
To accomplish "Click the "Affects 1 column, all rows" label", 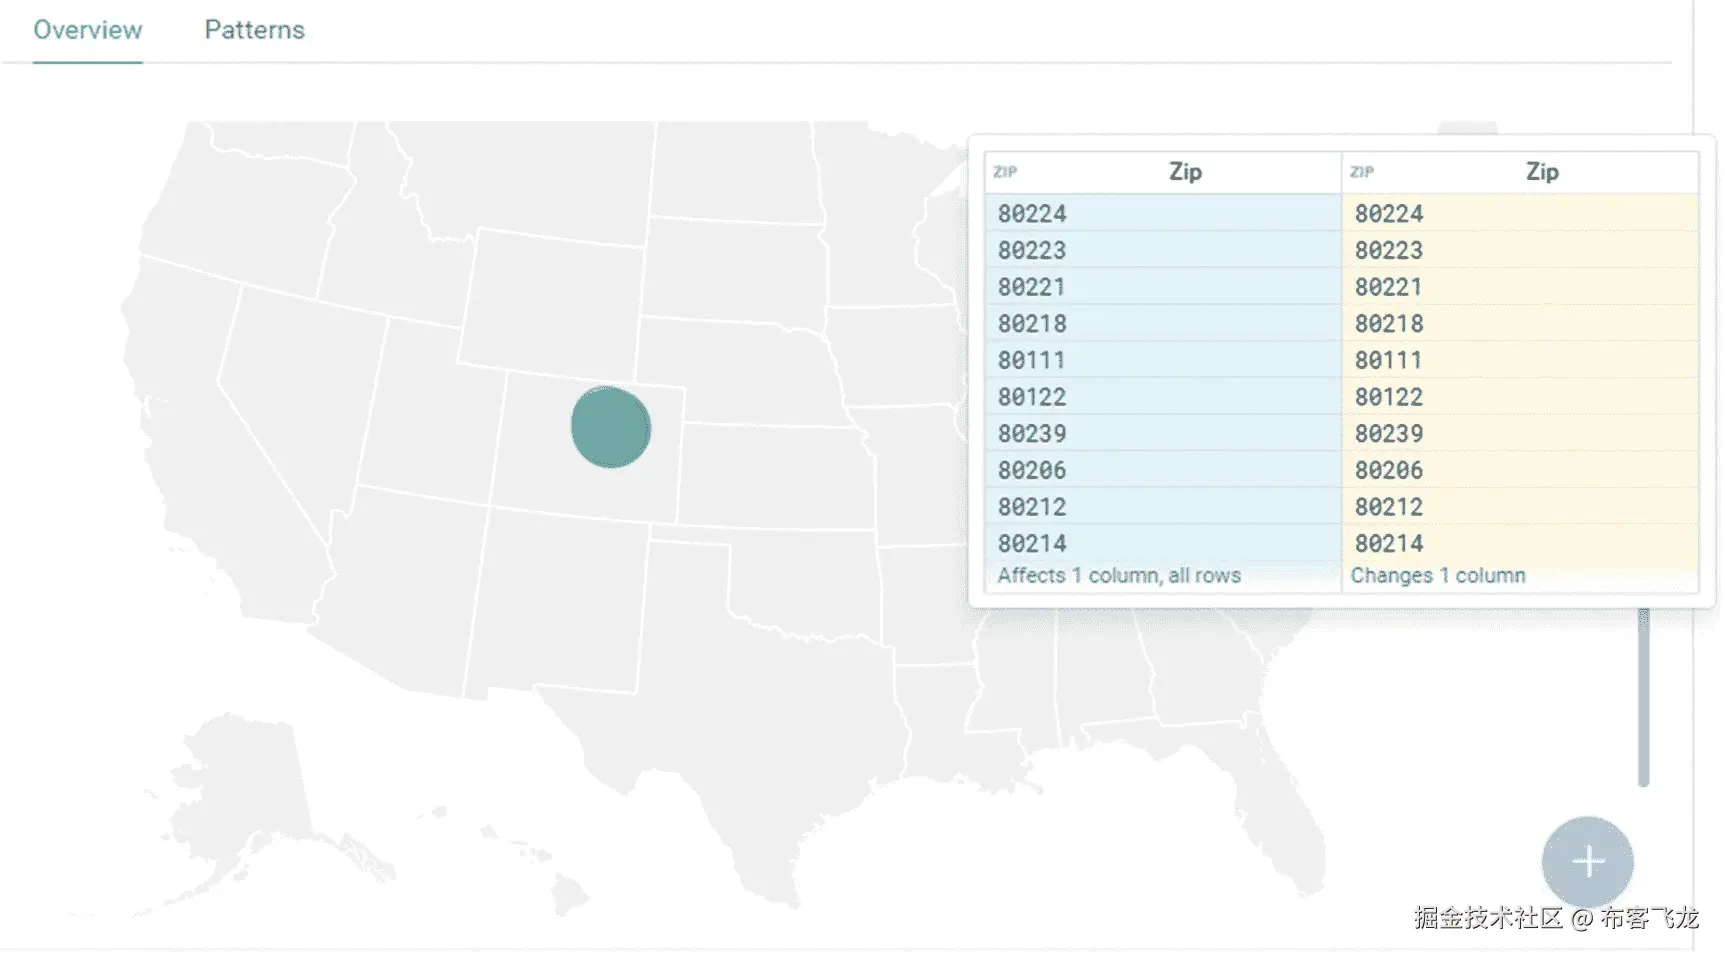I will pyautogui.click(x=1119, y=576).
